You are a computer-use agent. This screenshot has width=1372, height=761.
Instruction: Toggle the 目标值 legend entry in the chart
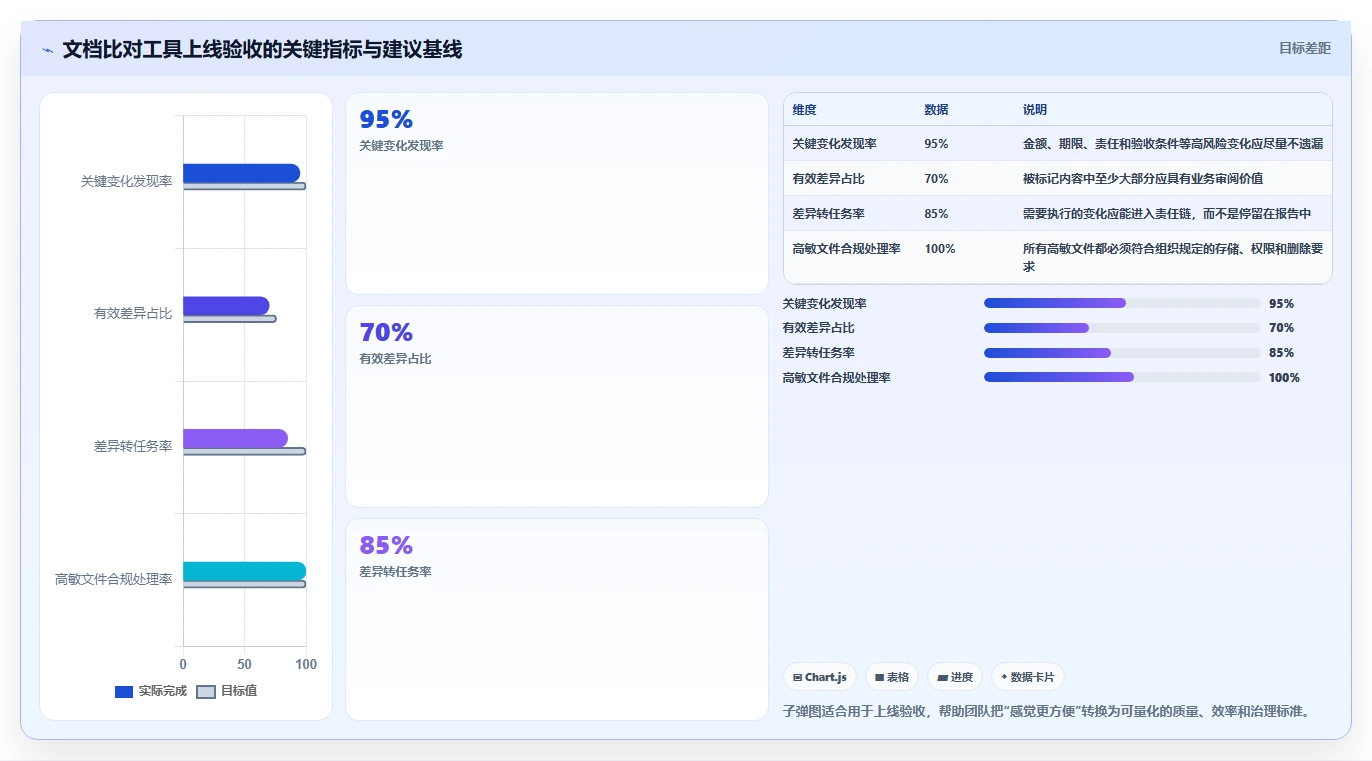(x=227, y=691)
